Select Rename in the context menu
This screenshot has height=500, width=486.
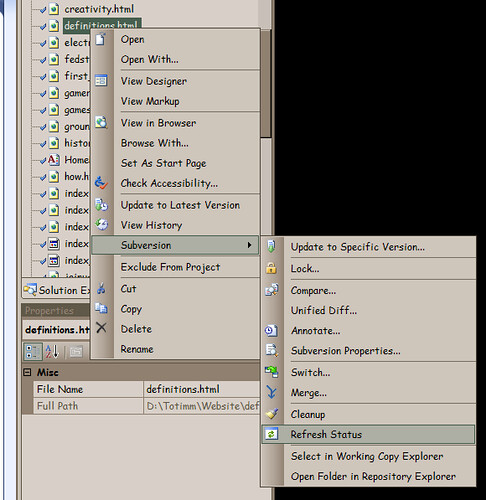click(x=175, y=349)
